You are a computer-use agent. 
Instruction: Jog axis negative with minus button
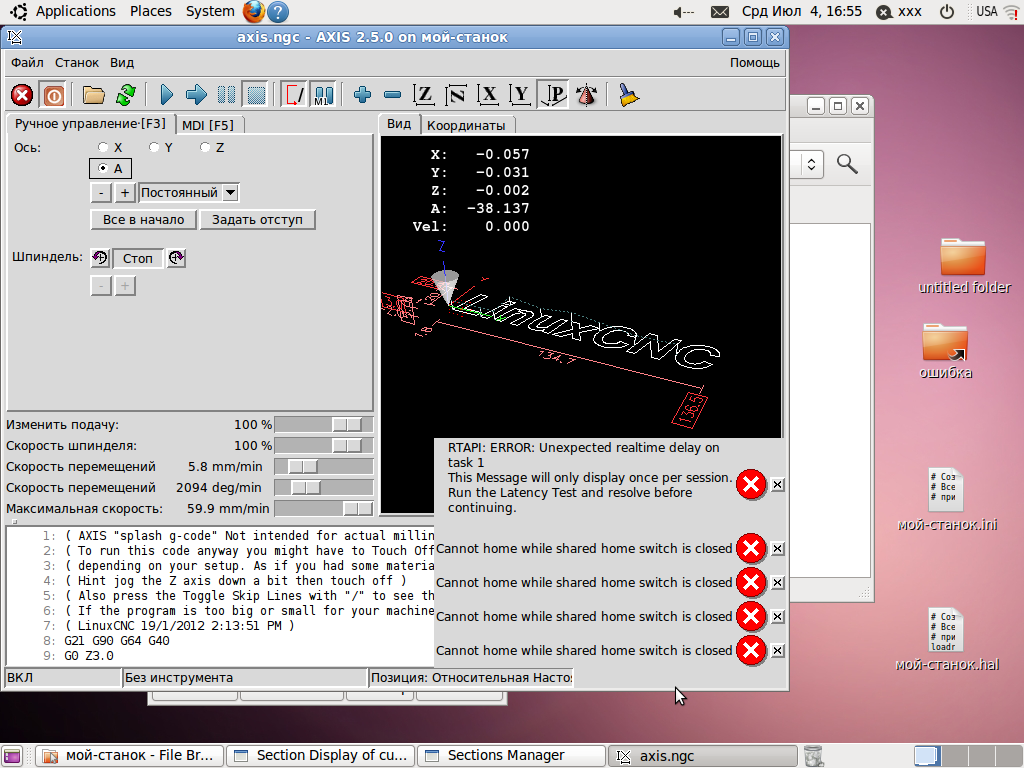pos(101,193)
